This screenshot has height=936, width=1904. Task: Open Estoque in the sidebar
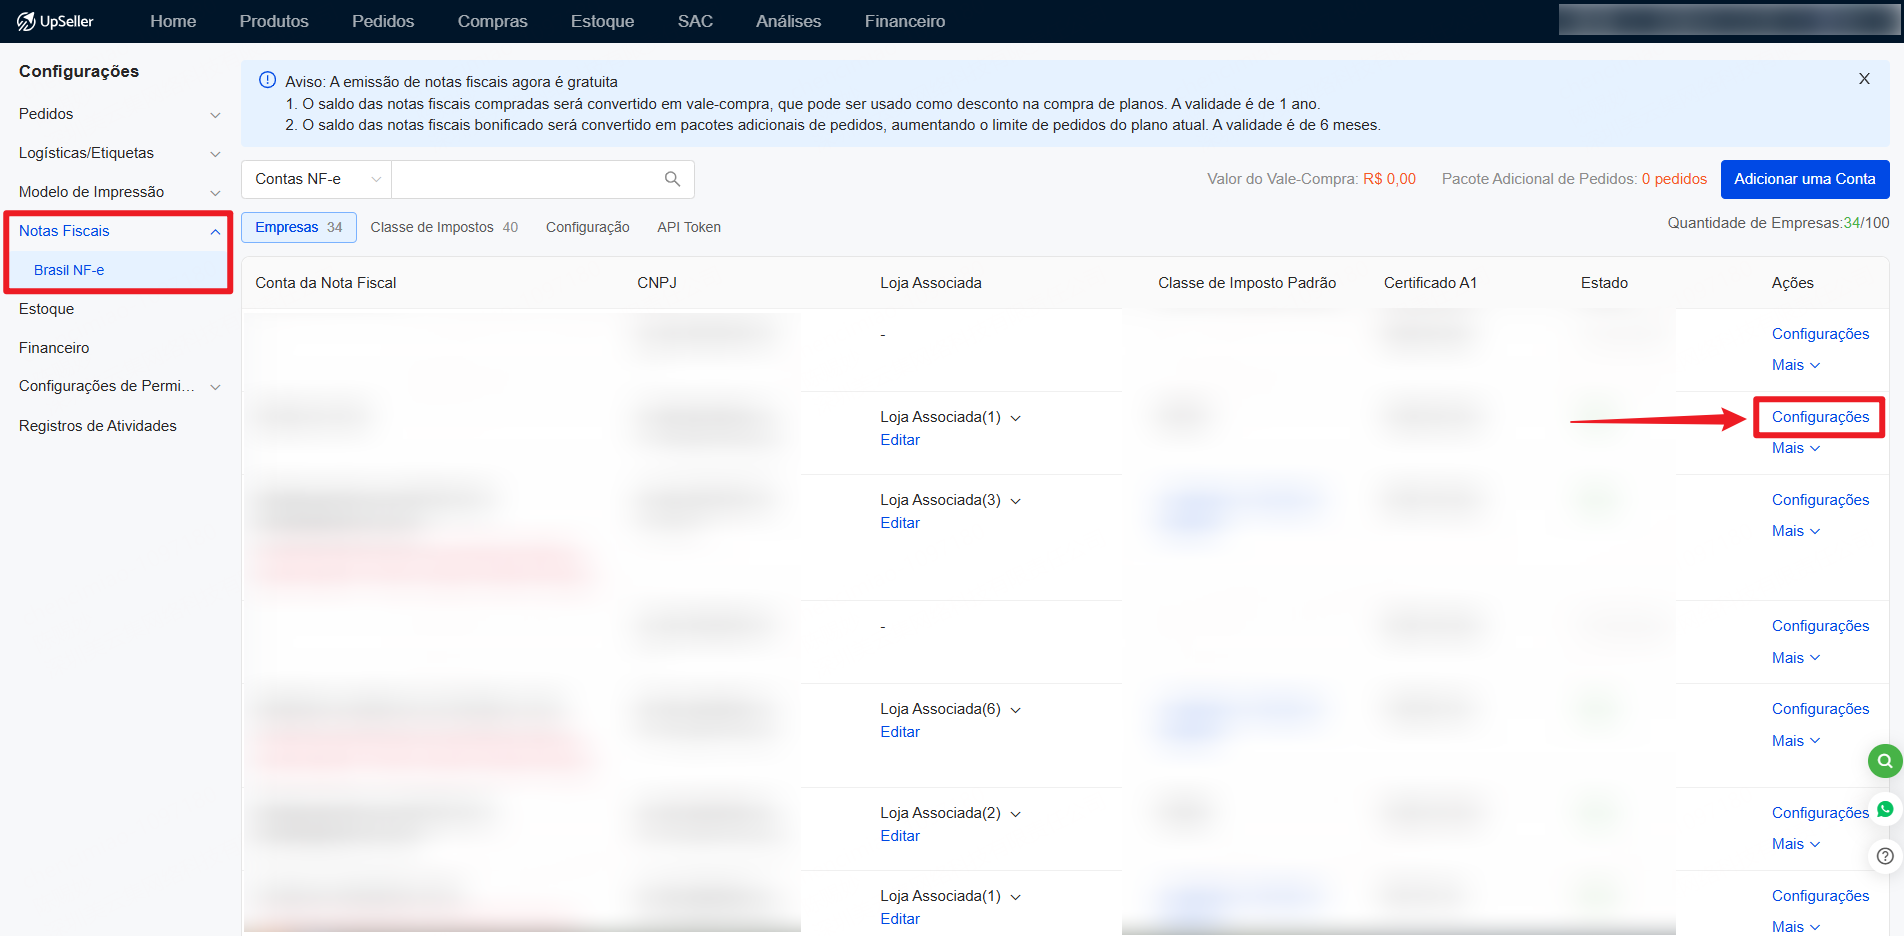[x=46, y=309]
